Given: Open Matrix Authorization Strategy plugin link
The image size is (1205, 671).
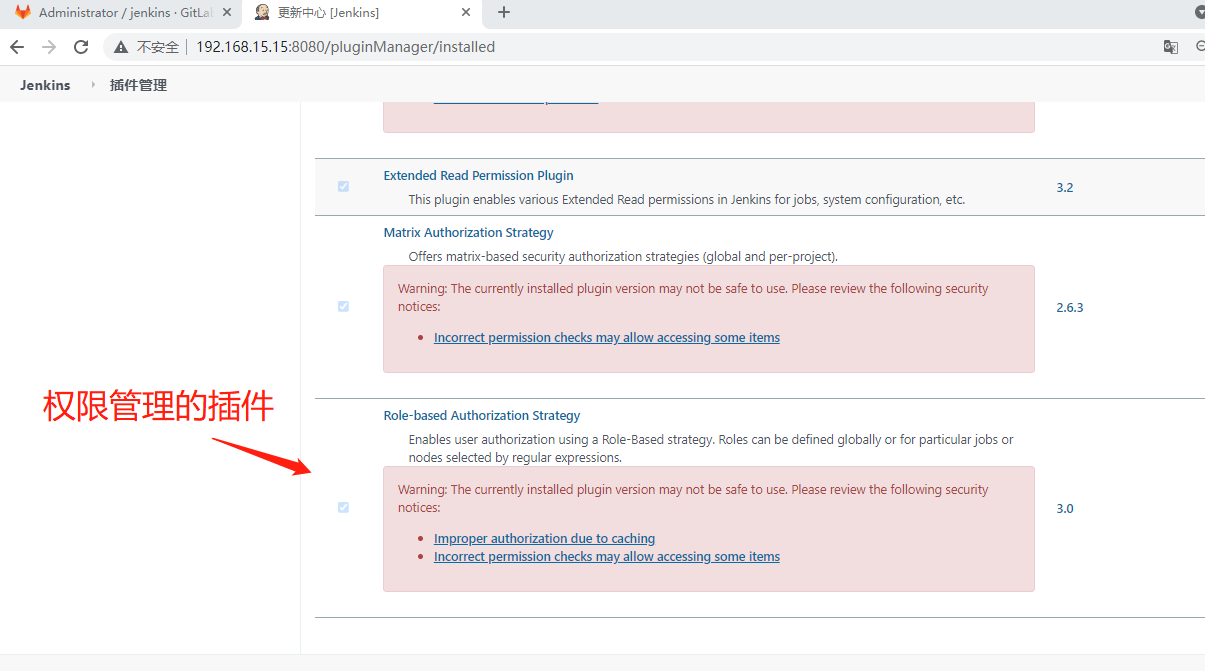Looking at the screenshot, I should [468, 233].
